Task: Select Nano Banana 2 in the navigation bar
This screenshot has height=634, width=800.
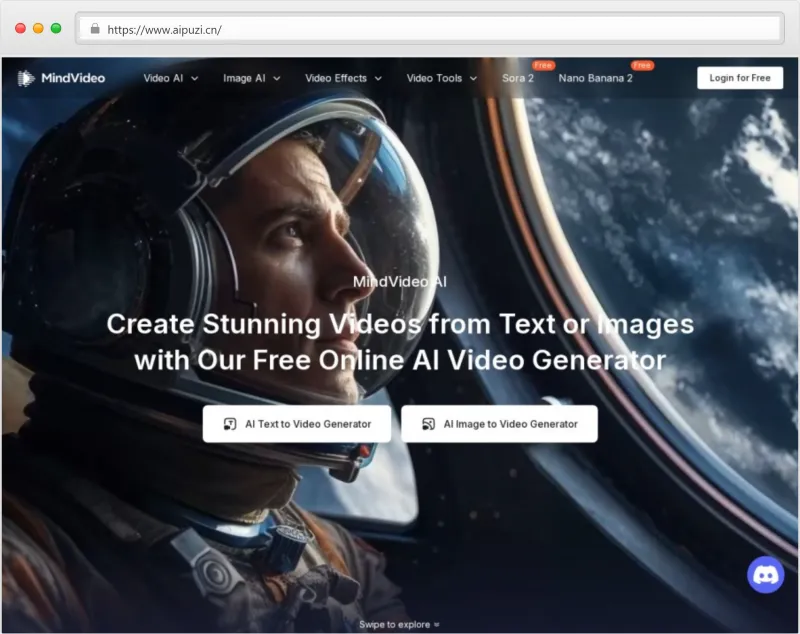Action: tap(596, 77)
